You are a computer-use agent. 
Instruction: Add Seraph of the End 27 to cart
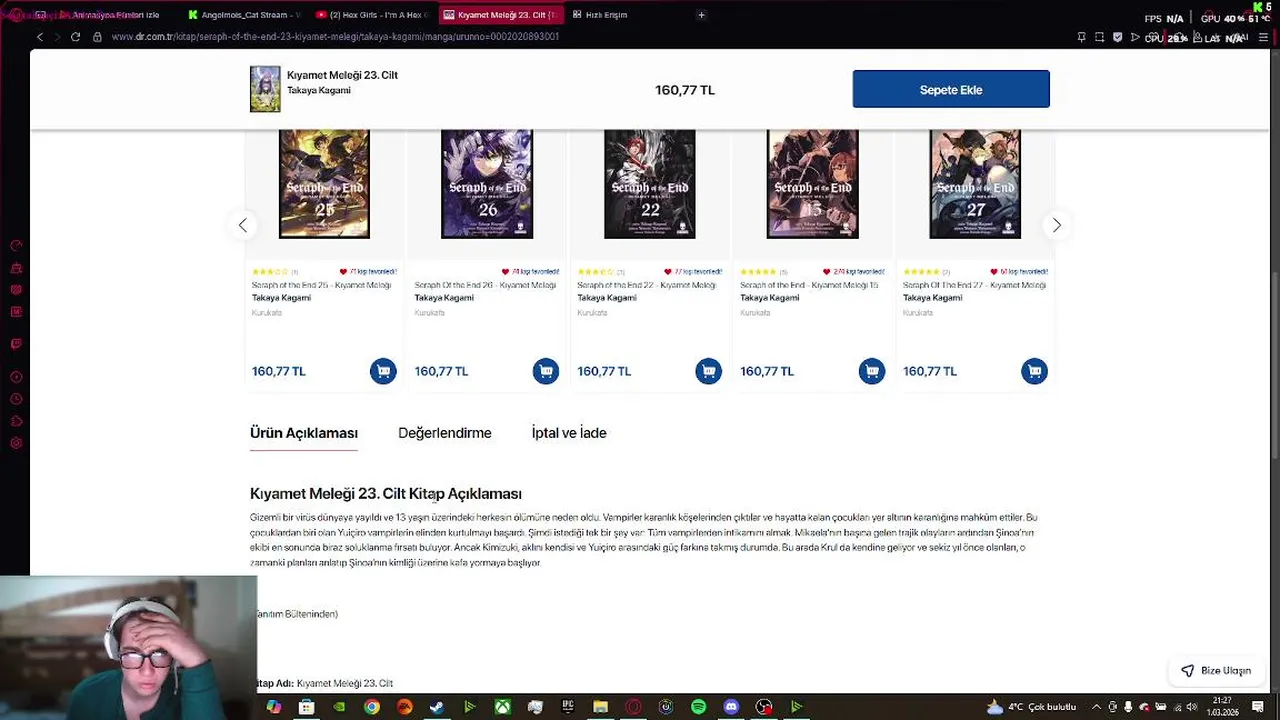click(1035, 371)
